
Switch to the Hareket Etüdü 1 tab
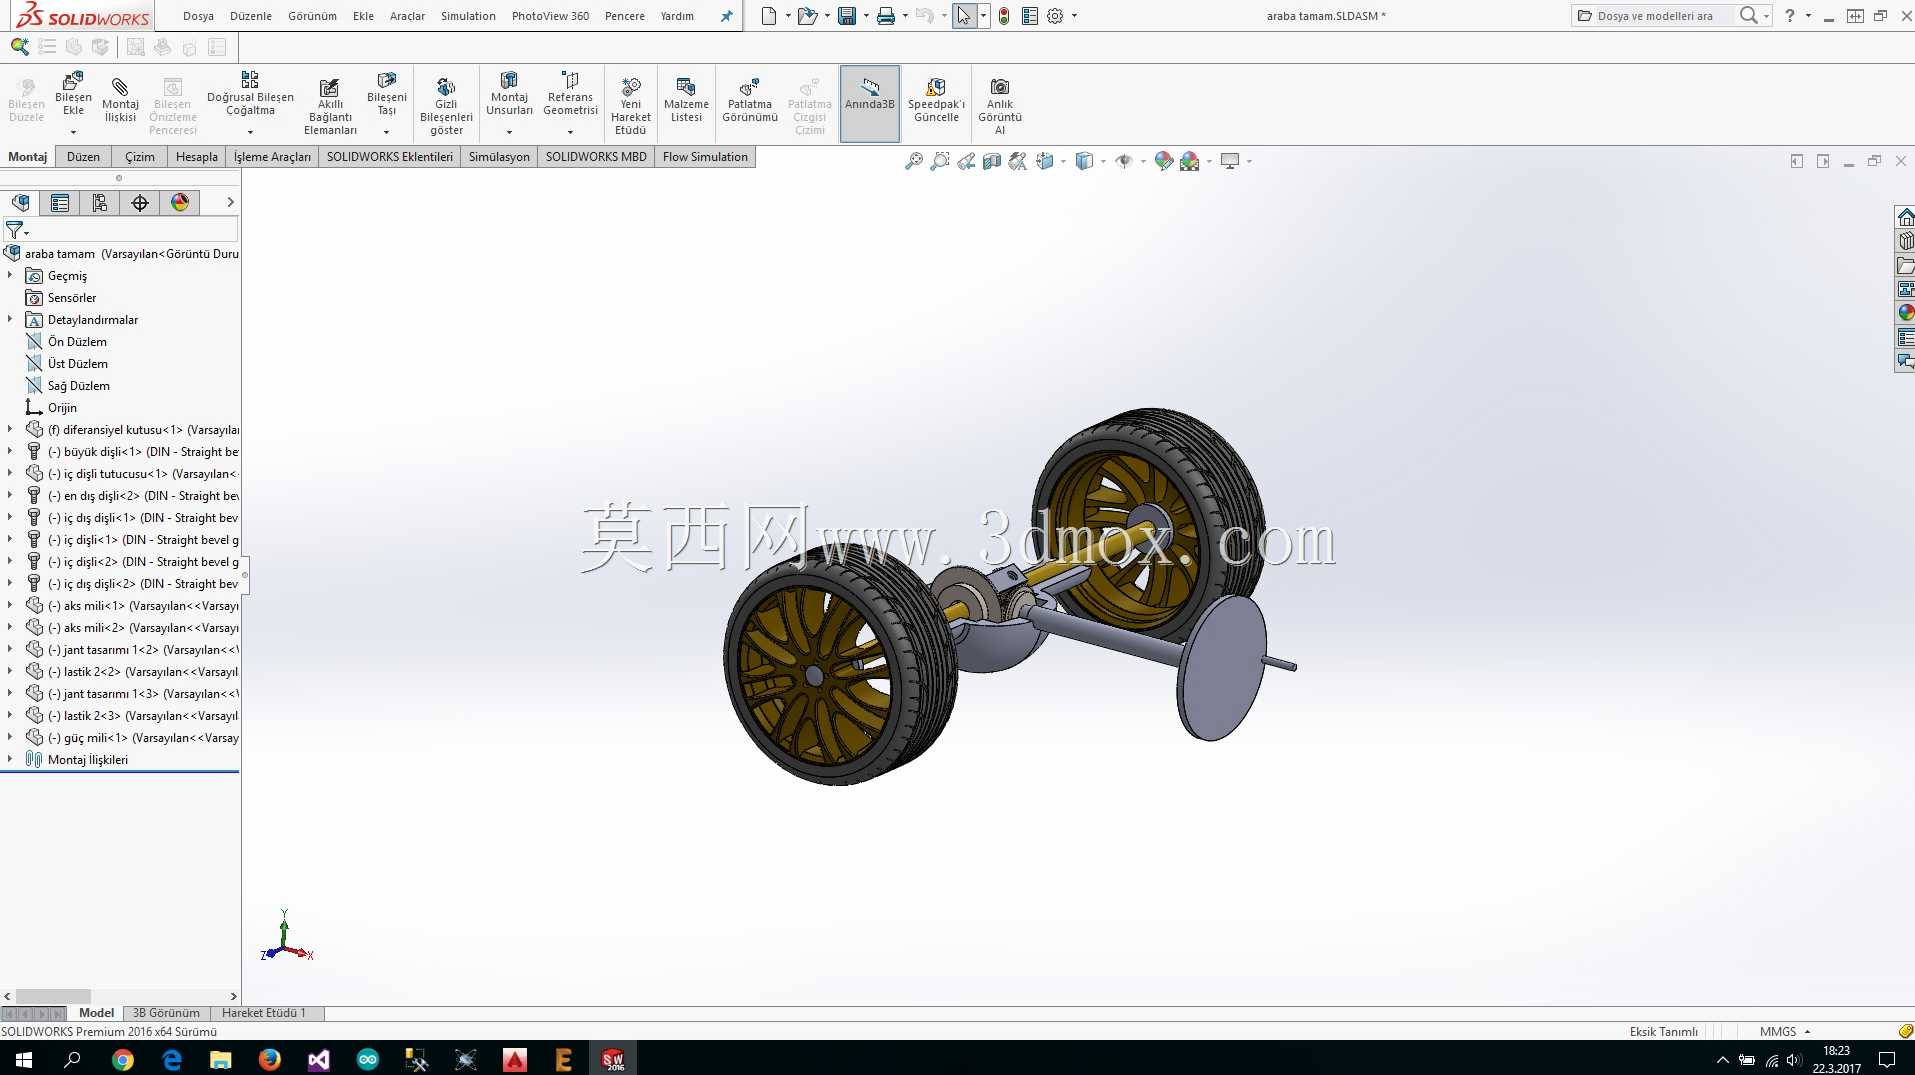pos(264,1013)
